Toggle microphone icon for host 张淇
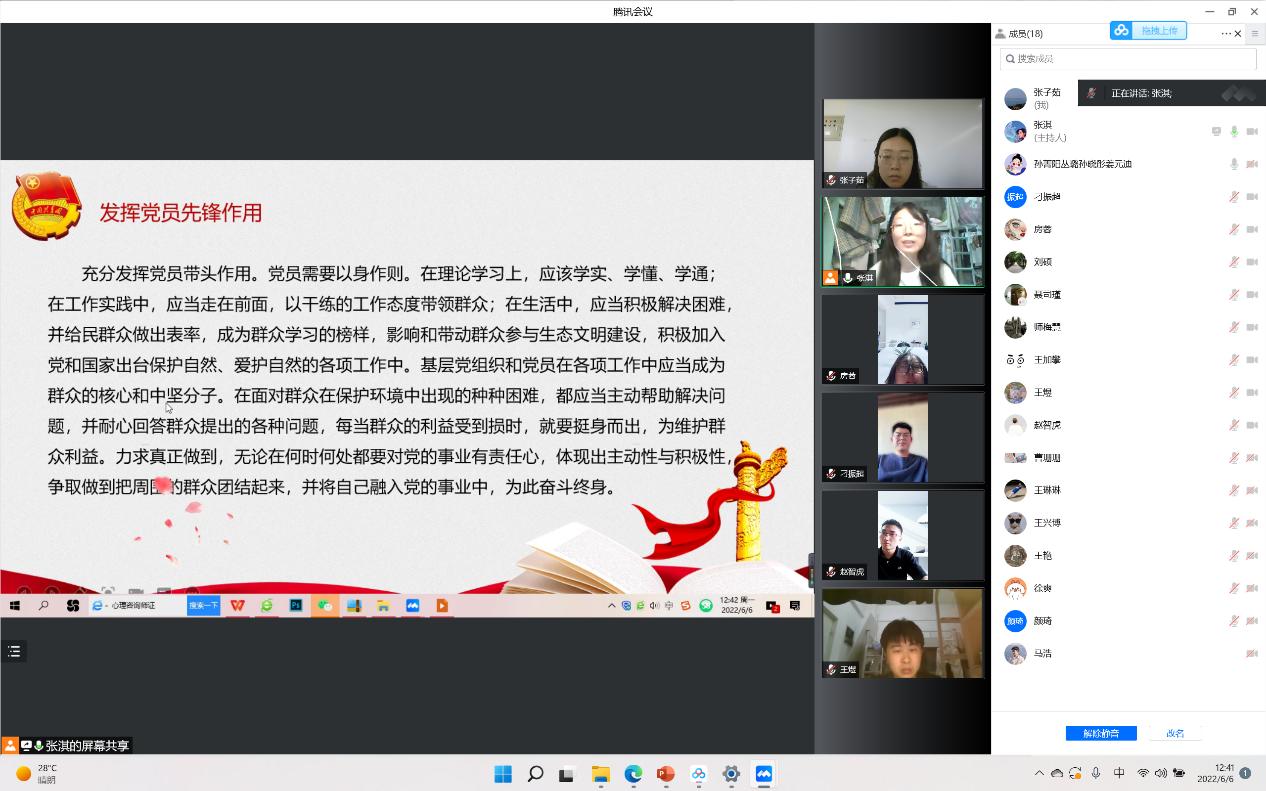The width and height of the screenshot is (1266, 791). (1234, 131)
